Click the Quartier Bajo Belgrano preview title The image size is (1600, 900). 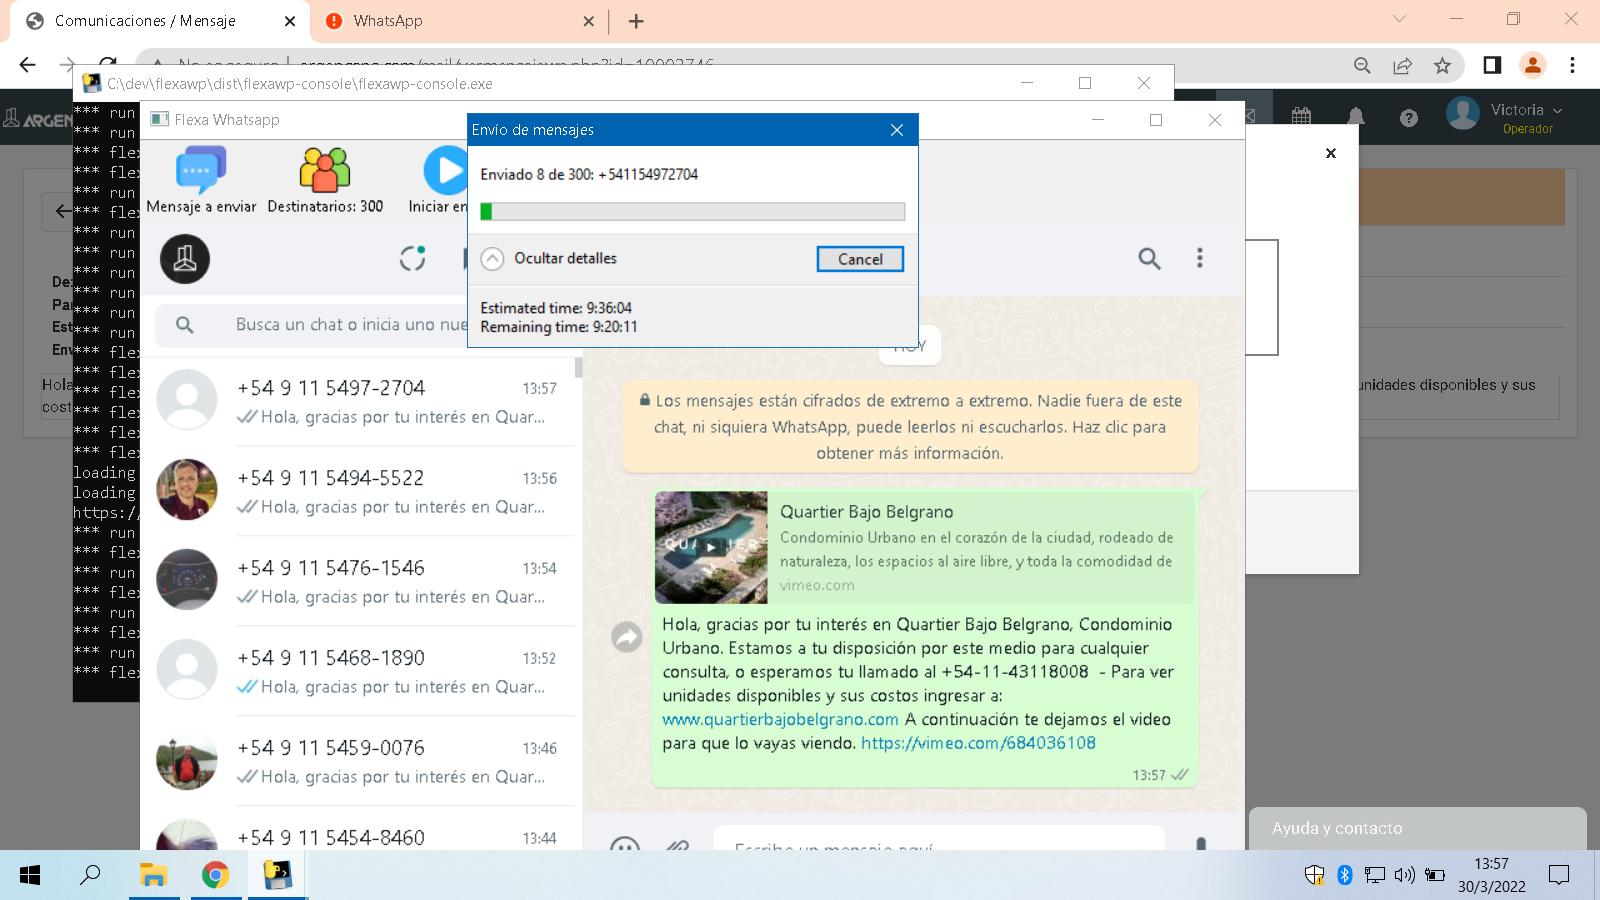click(x=866, y=512)
